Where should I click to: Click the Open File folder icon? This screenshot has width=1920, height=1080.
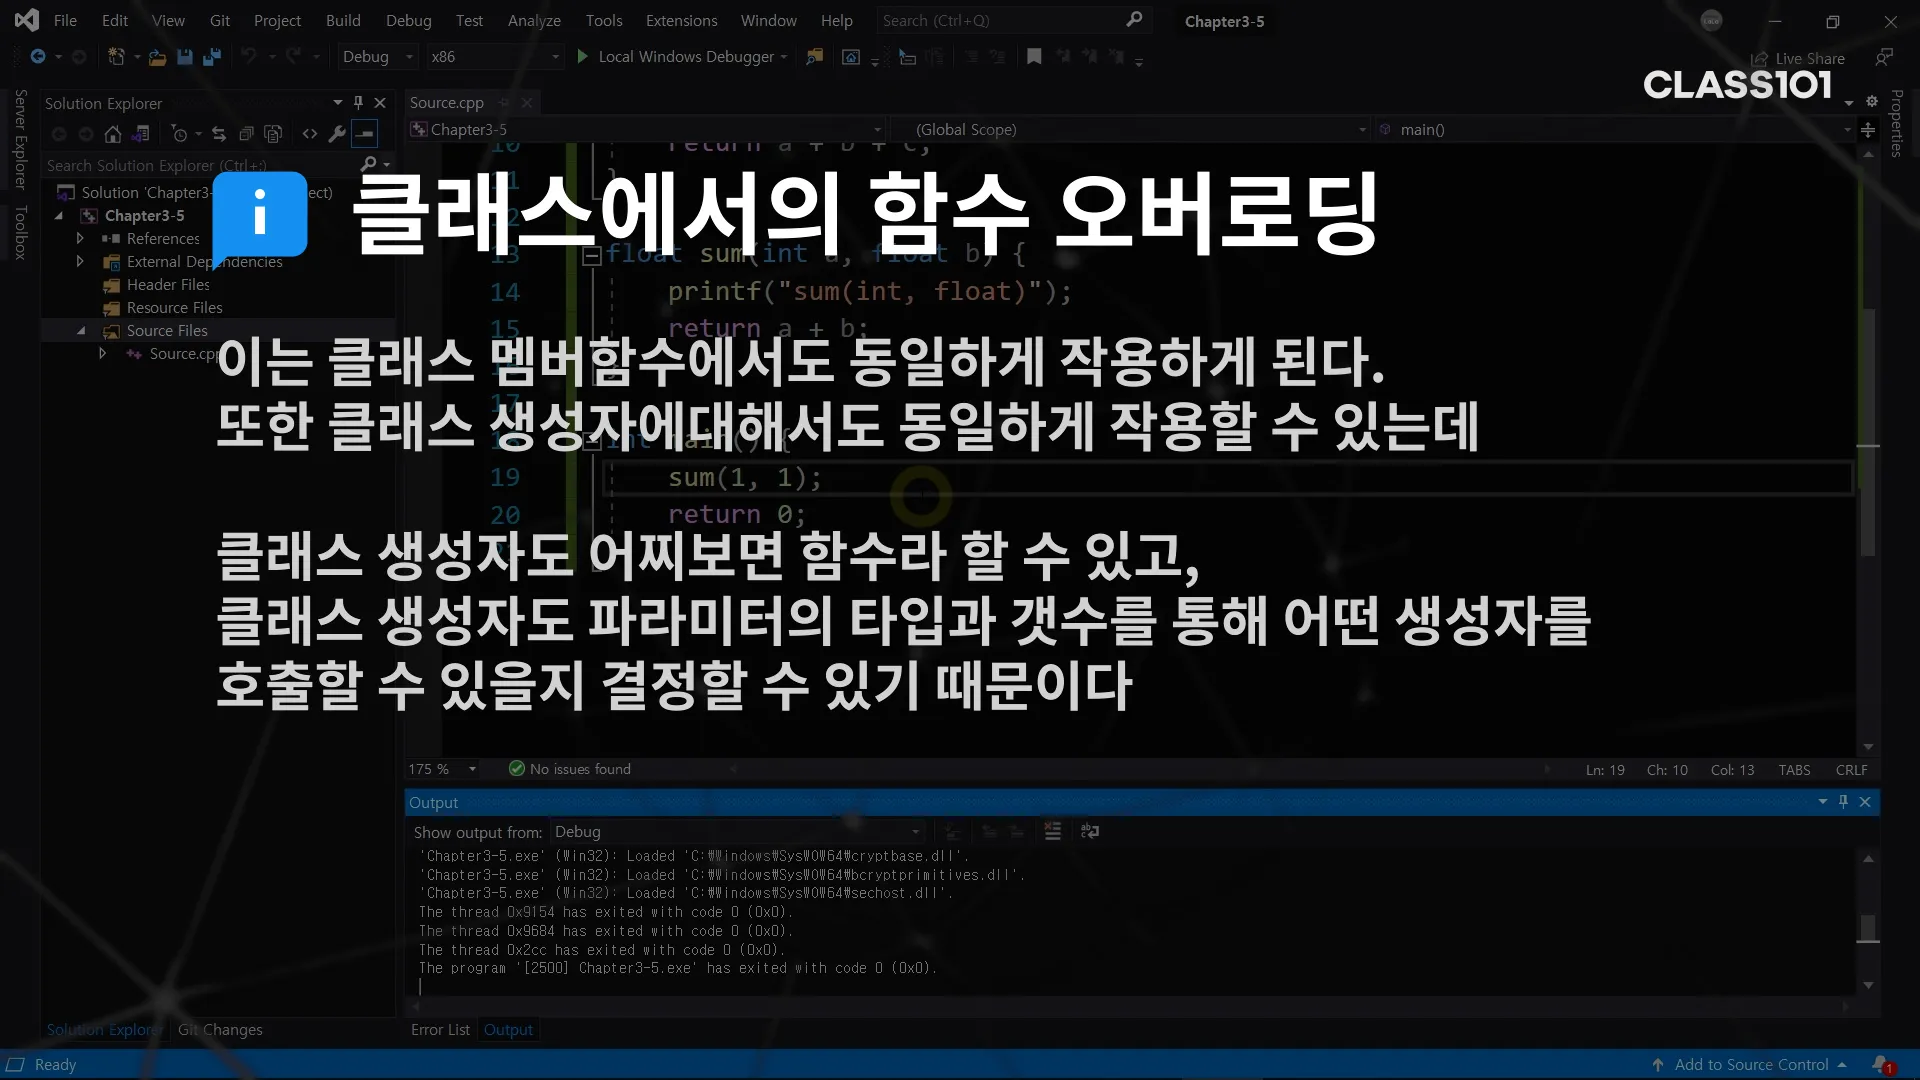157,57
